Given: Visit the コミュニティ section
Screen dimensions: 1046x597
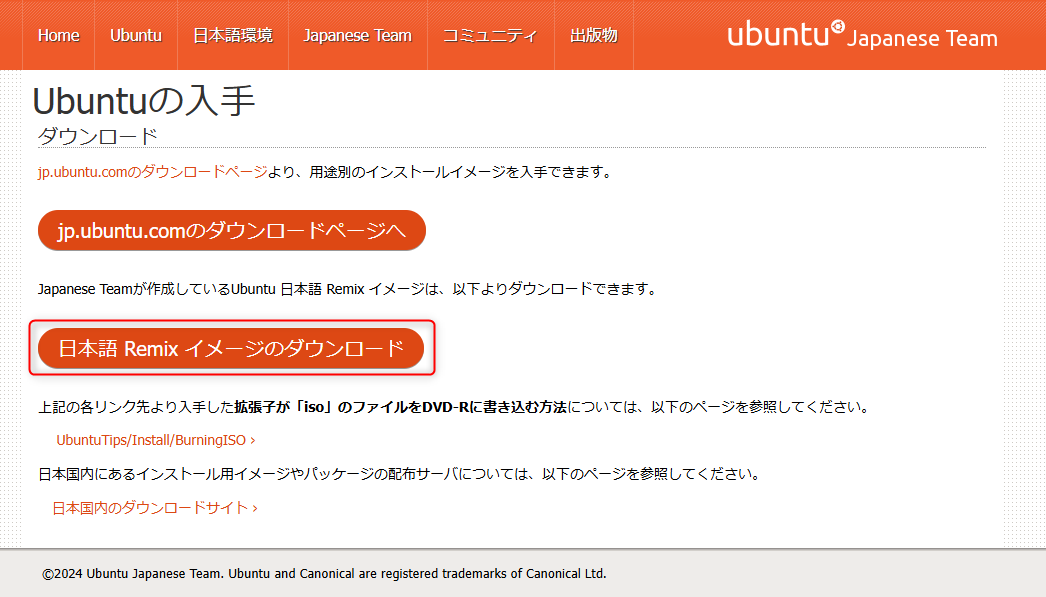Looking at the screenshot, I should [490, 34].
